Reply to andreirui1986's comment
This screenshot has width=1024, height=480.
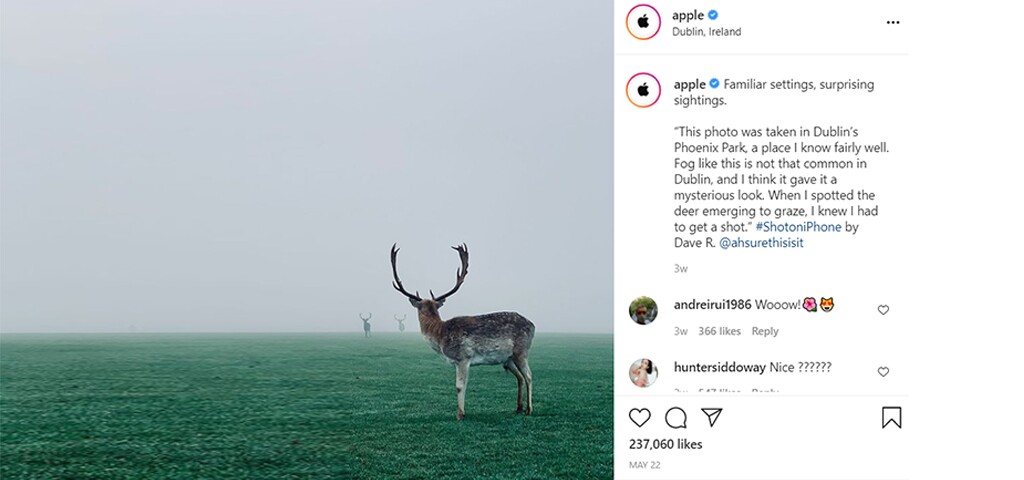click(765, 331)
